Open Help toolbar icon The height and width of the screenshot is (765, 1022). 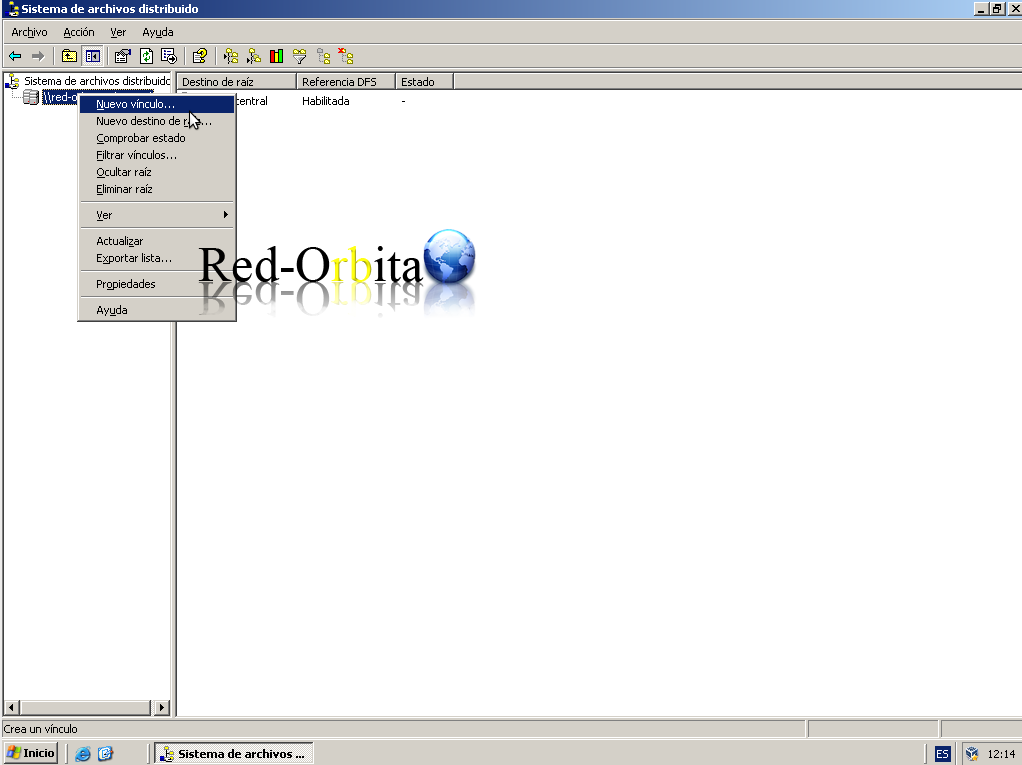point(199,57)
